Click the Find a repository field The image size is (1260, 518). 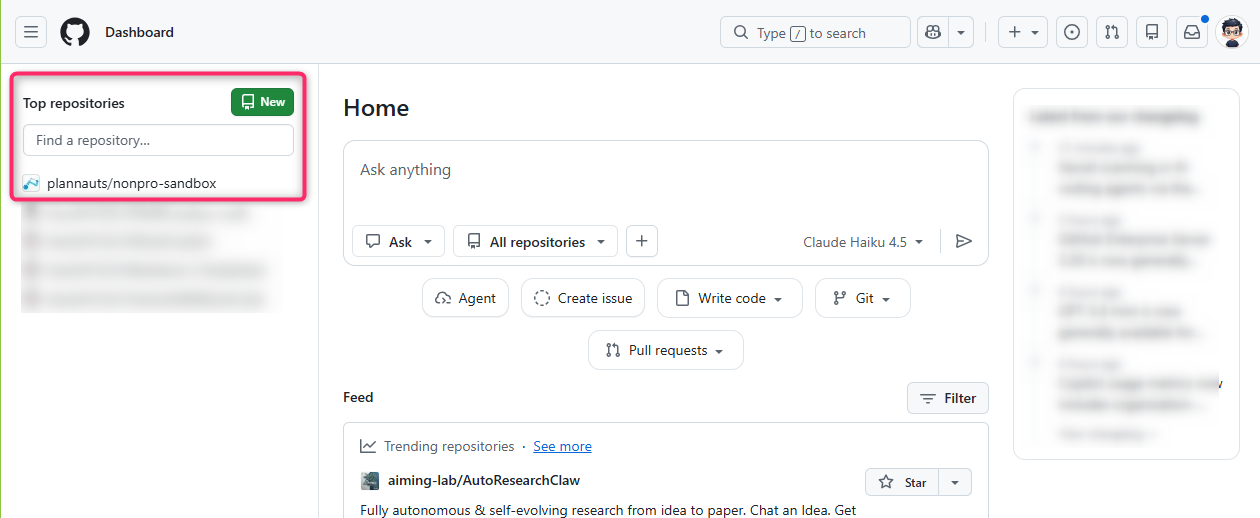(158, 140)
